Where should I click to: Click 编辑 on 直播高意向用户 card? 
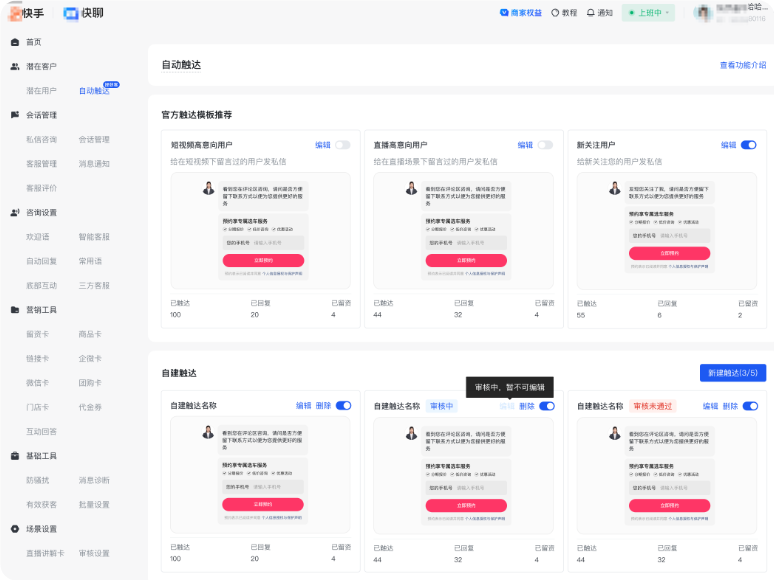525,145
